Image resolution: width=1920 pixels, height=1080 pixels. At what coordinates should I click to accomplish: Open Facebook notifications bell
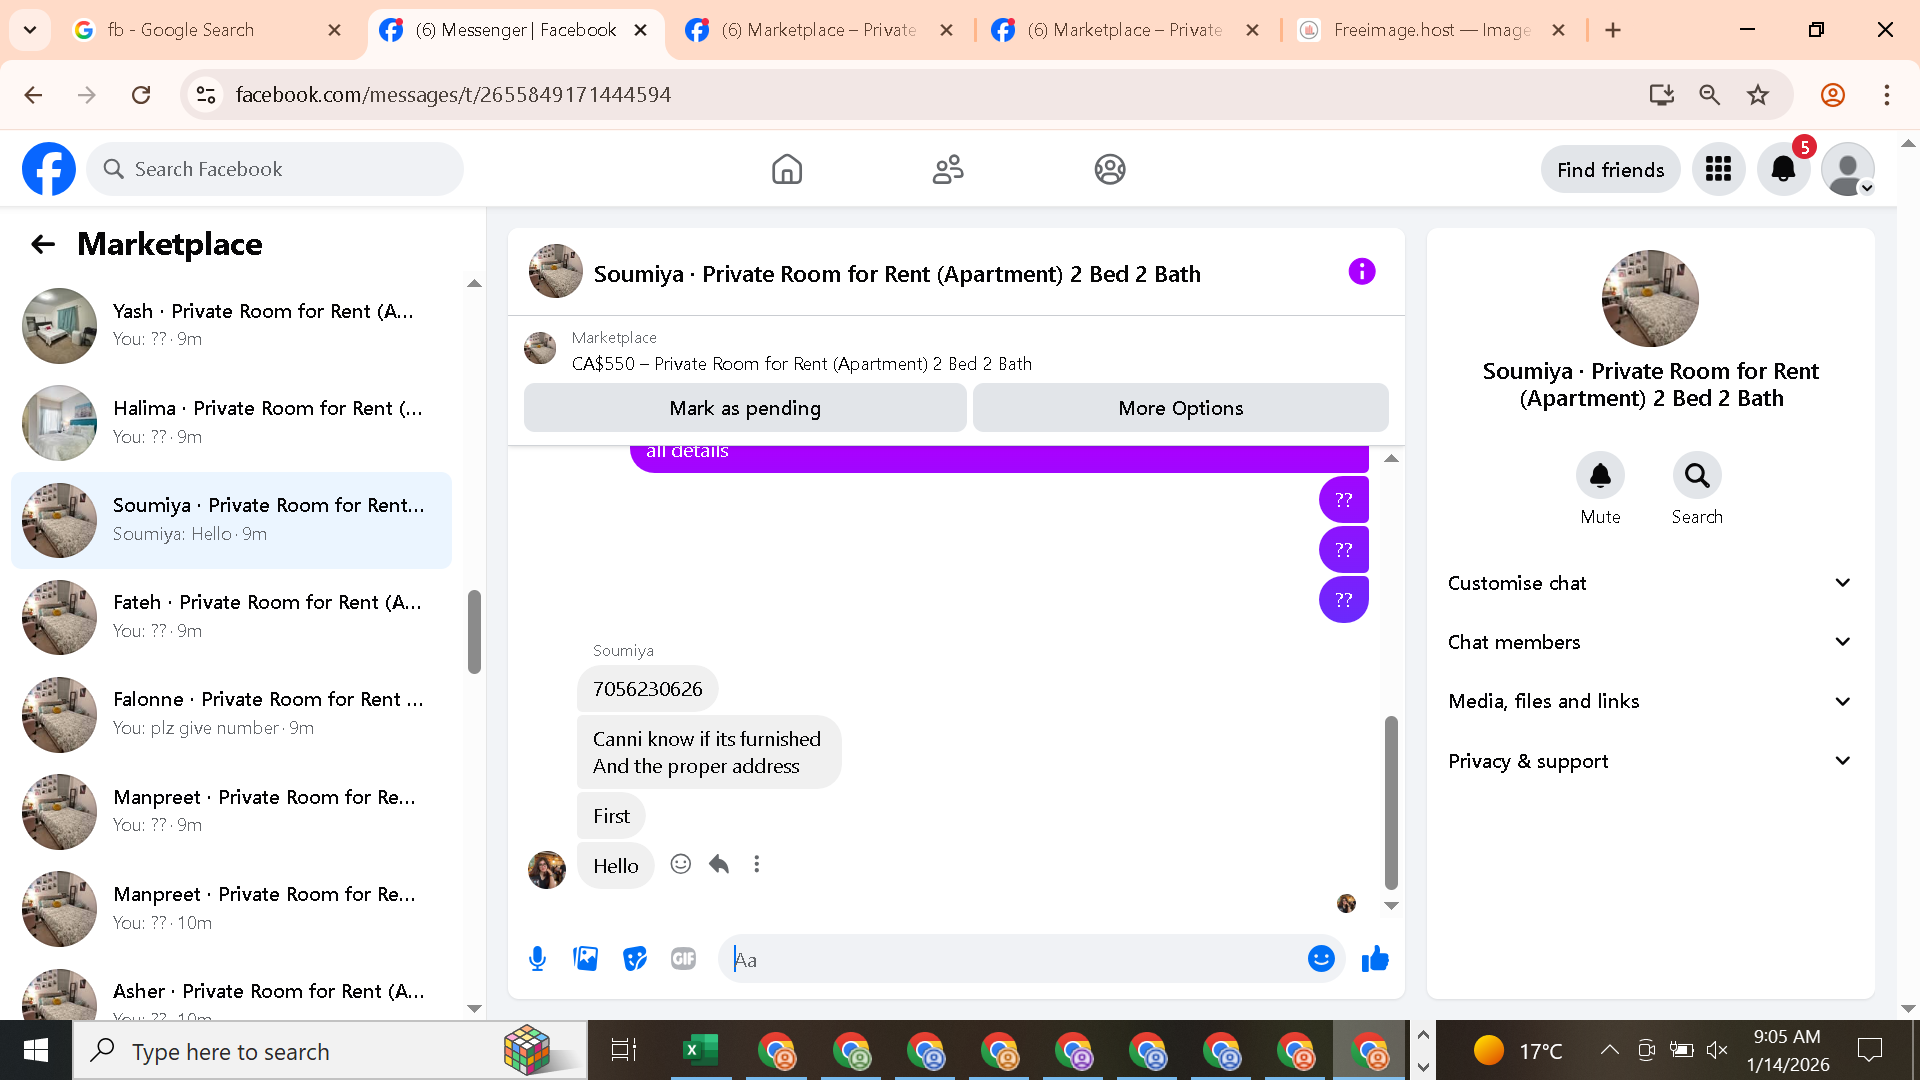point(1783,169)
